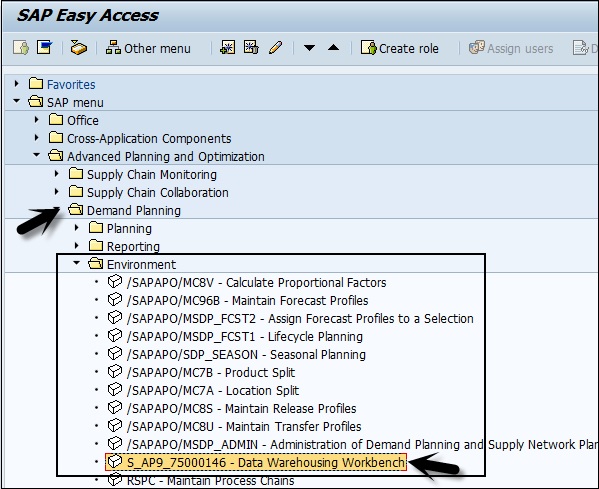
Task: Click the SAP menu toolbar icon
Action: (45, 48)
